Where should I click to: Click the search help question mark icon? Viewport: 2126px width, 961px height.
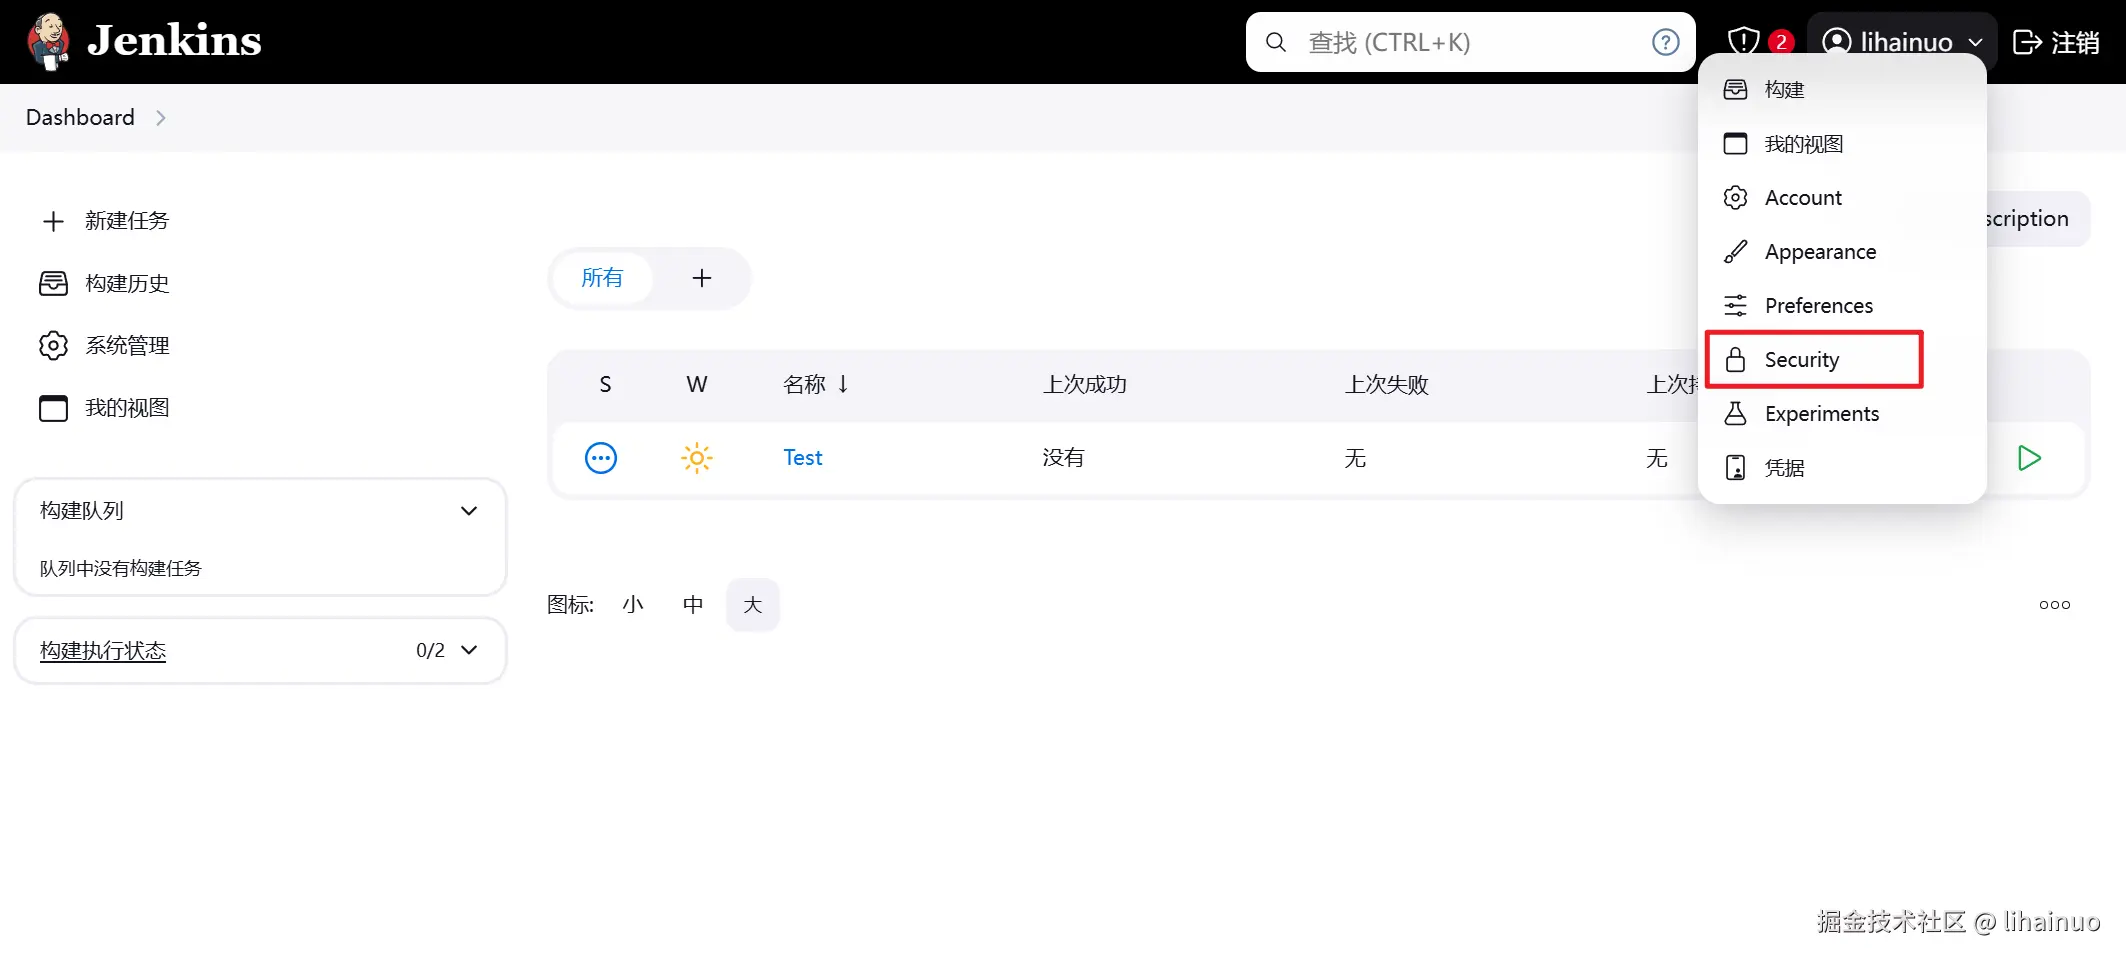click(1665, 42)
